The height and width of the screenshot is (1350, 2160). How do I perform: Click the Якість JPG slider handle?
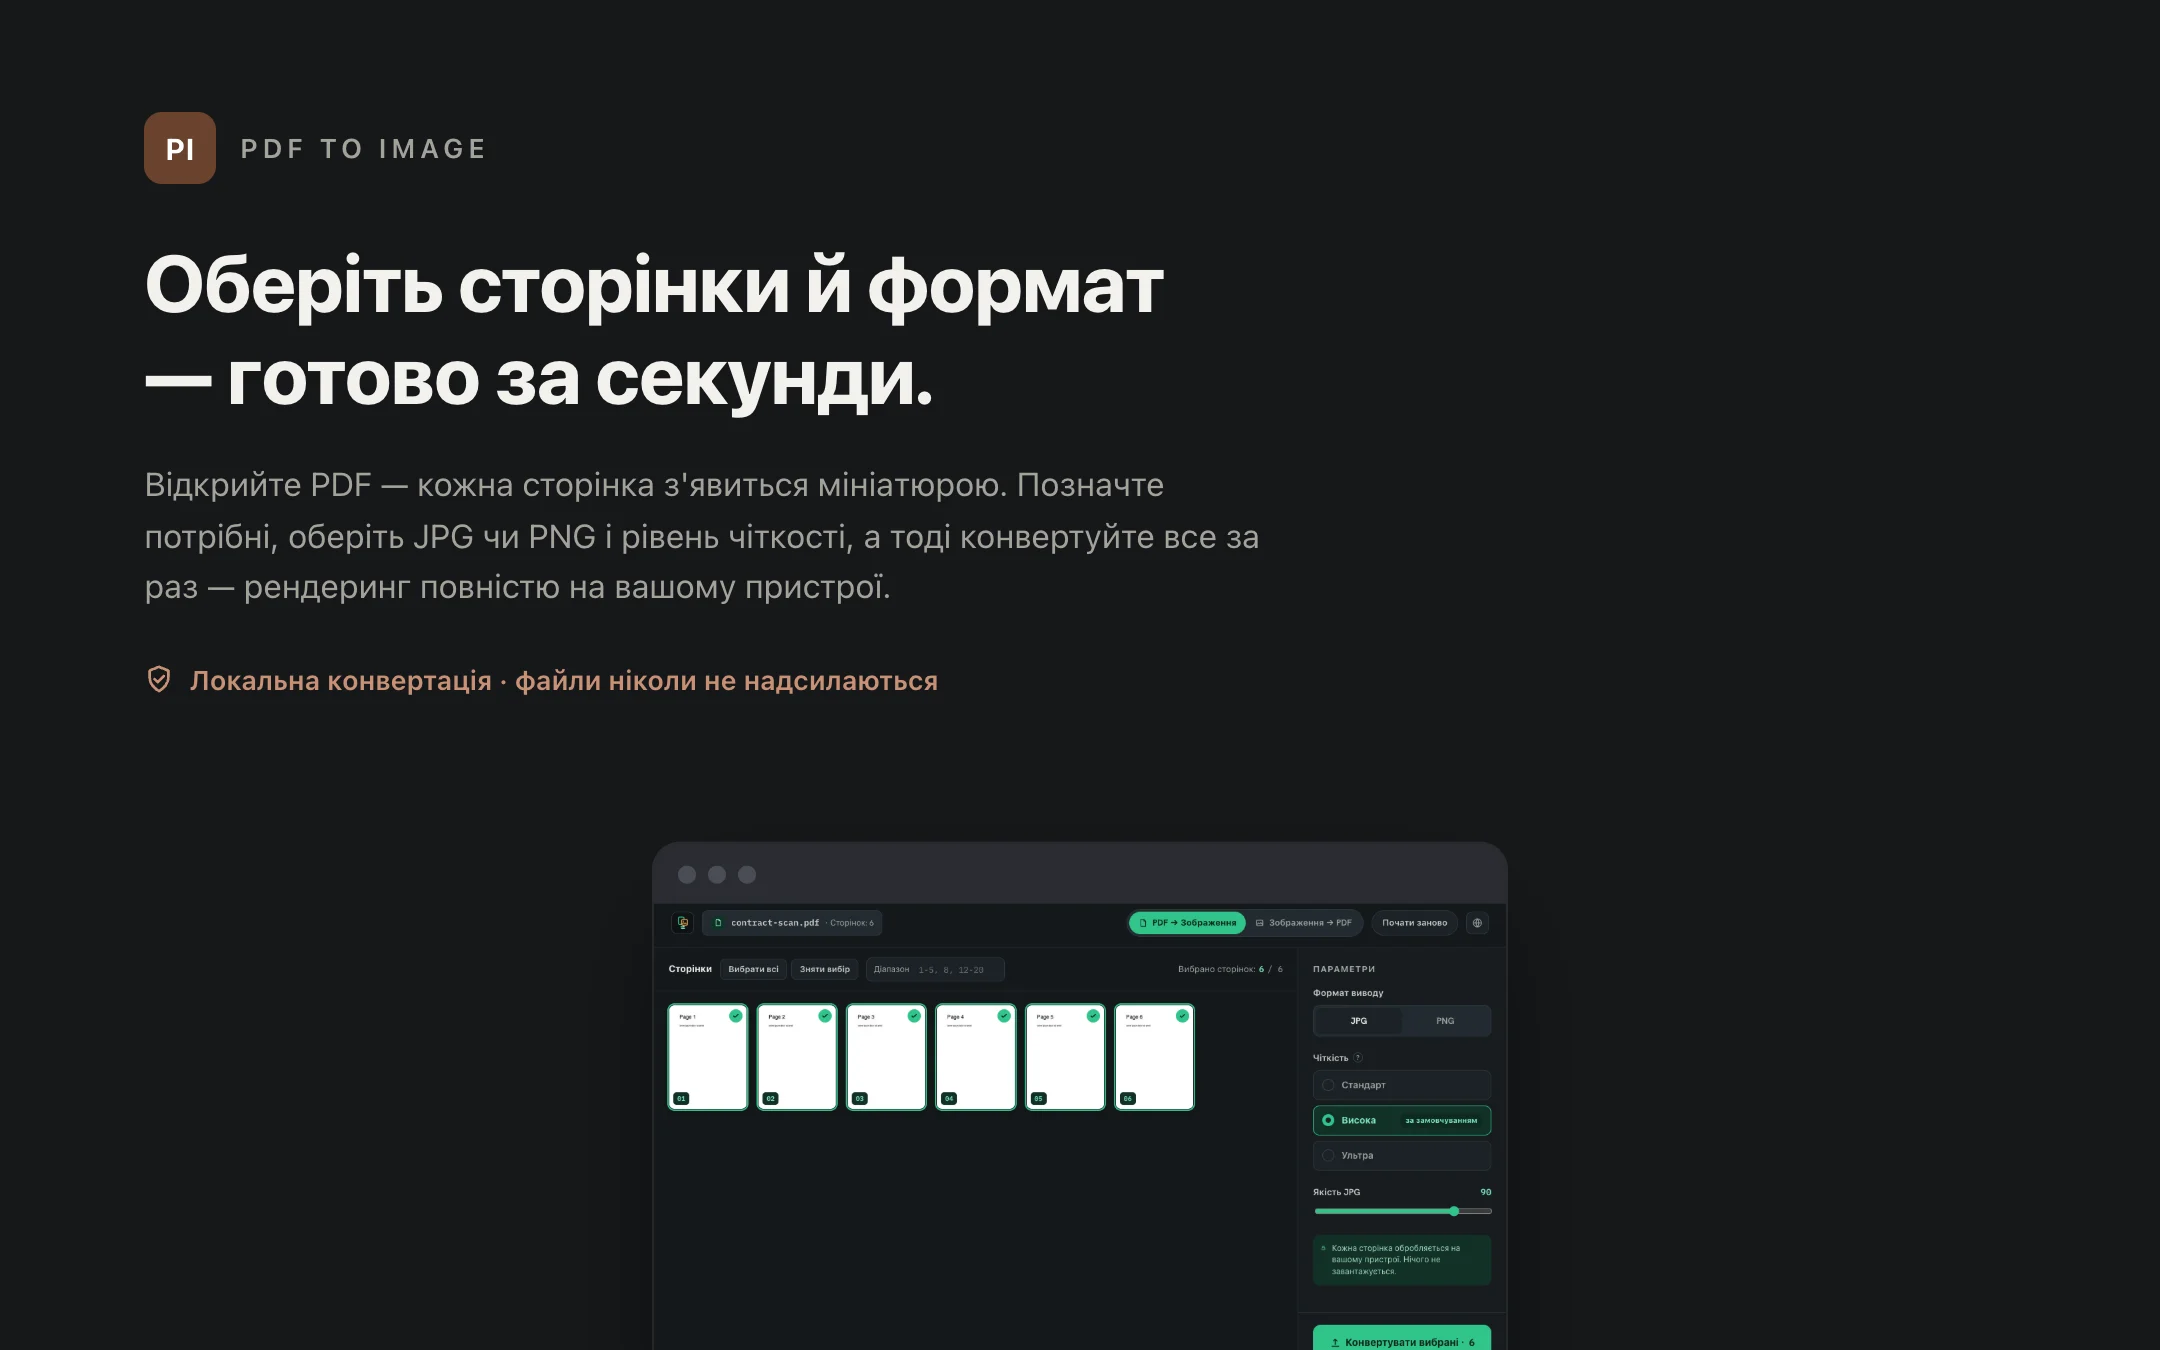coord(1454,1211)
